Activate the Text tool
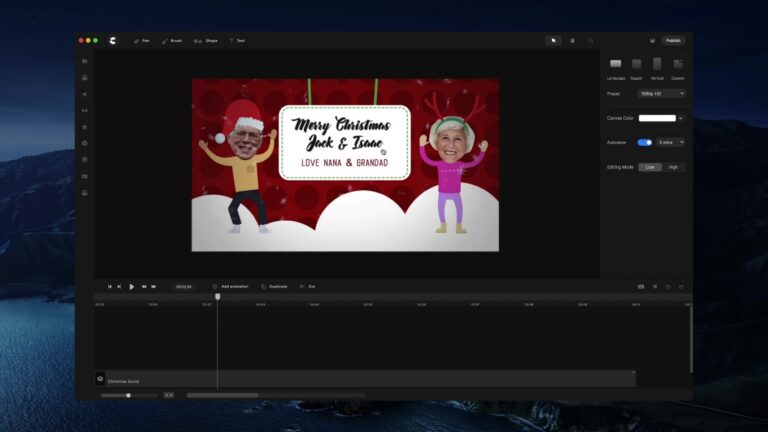Image resolution: width=768 pixels, height=432 pixels. [x=237, y=41]
